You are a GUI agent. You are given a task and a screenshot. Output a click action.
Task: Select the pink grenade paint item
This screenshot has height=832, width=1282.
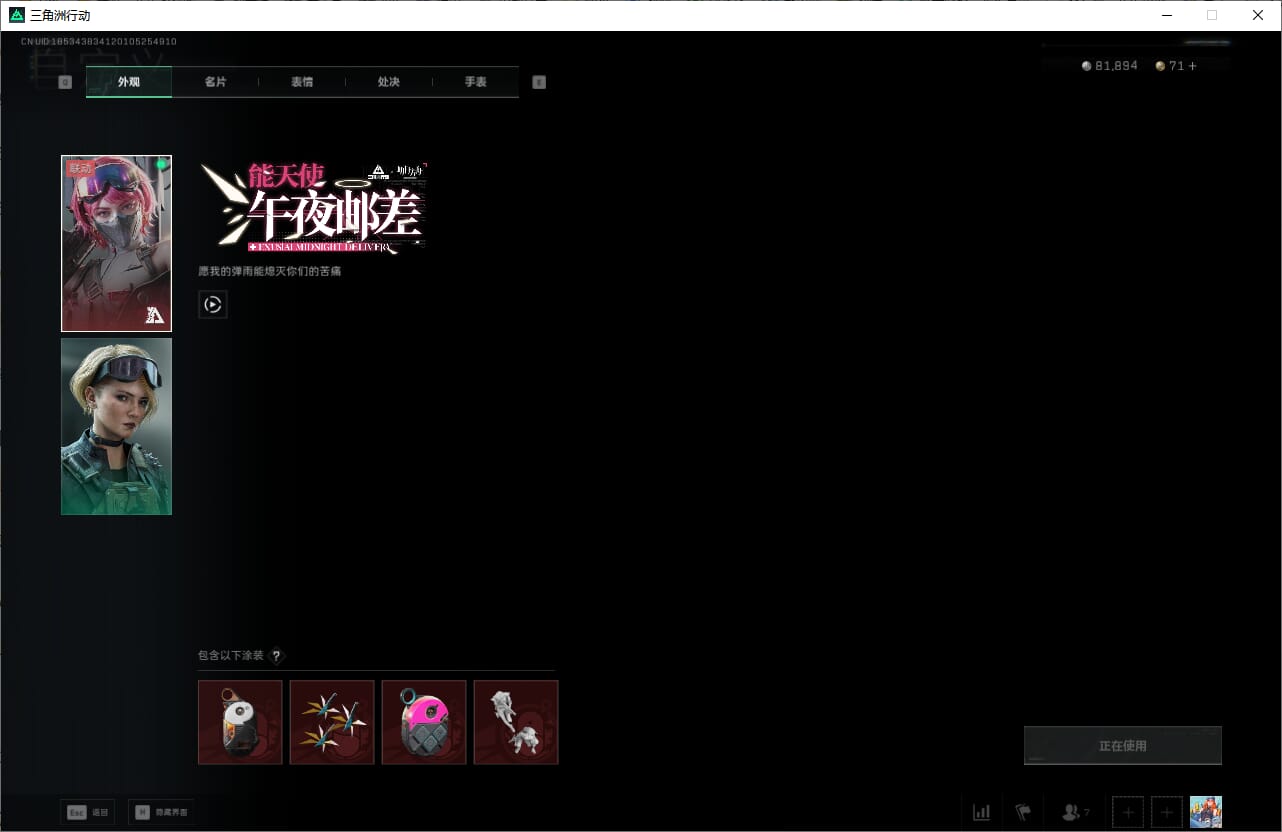point(424,722)
